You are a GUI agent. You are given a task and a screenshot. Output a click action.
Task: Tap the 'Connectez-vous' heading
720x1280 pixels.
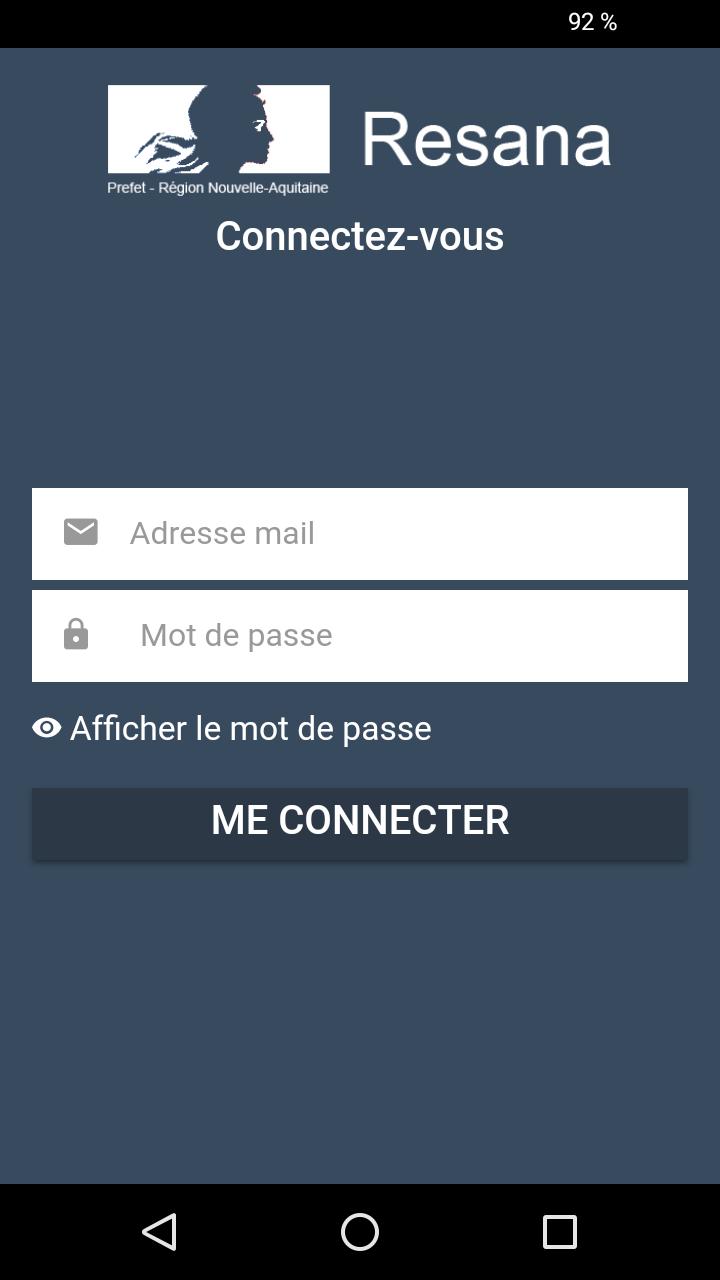[360, 236]
